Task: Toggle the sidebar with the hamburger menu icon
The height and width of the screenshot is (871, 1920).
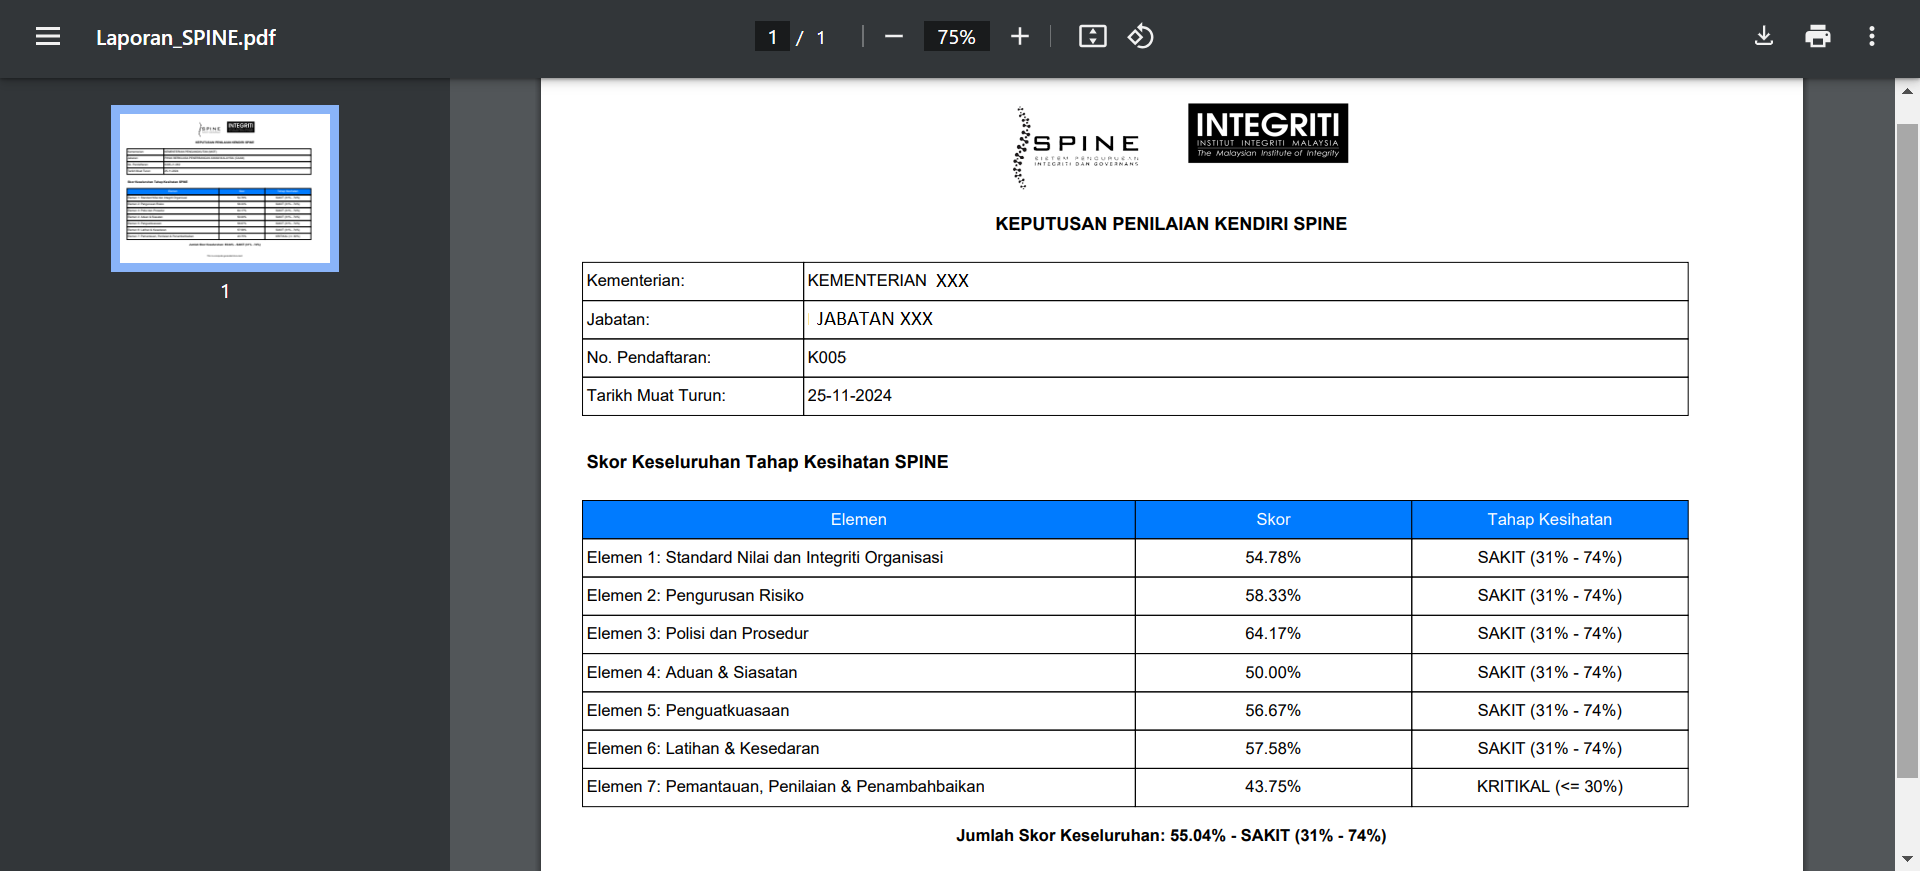Action: [x=48, y=37]
